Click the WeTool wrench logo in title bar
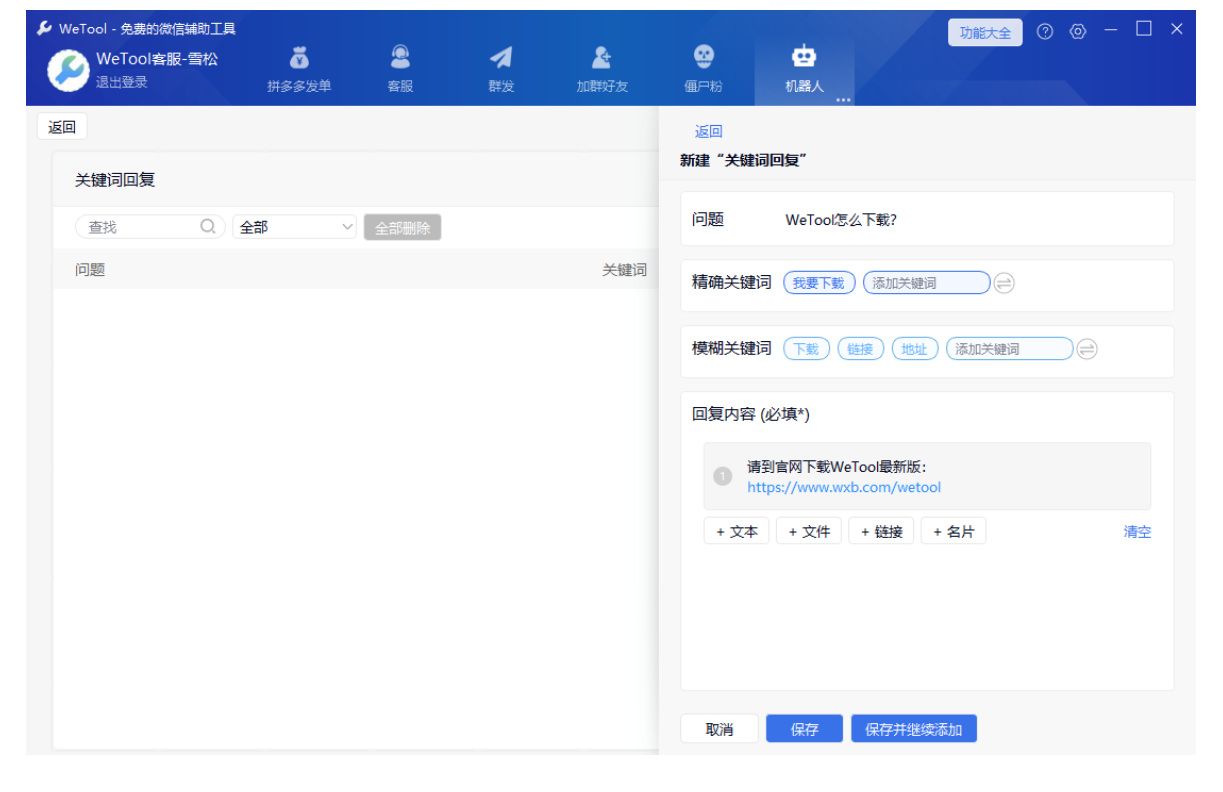Viewport: 1223px width, 792px height. [x=44, y=29]
